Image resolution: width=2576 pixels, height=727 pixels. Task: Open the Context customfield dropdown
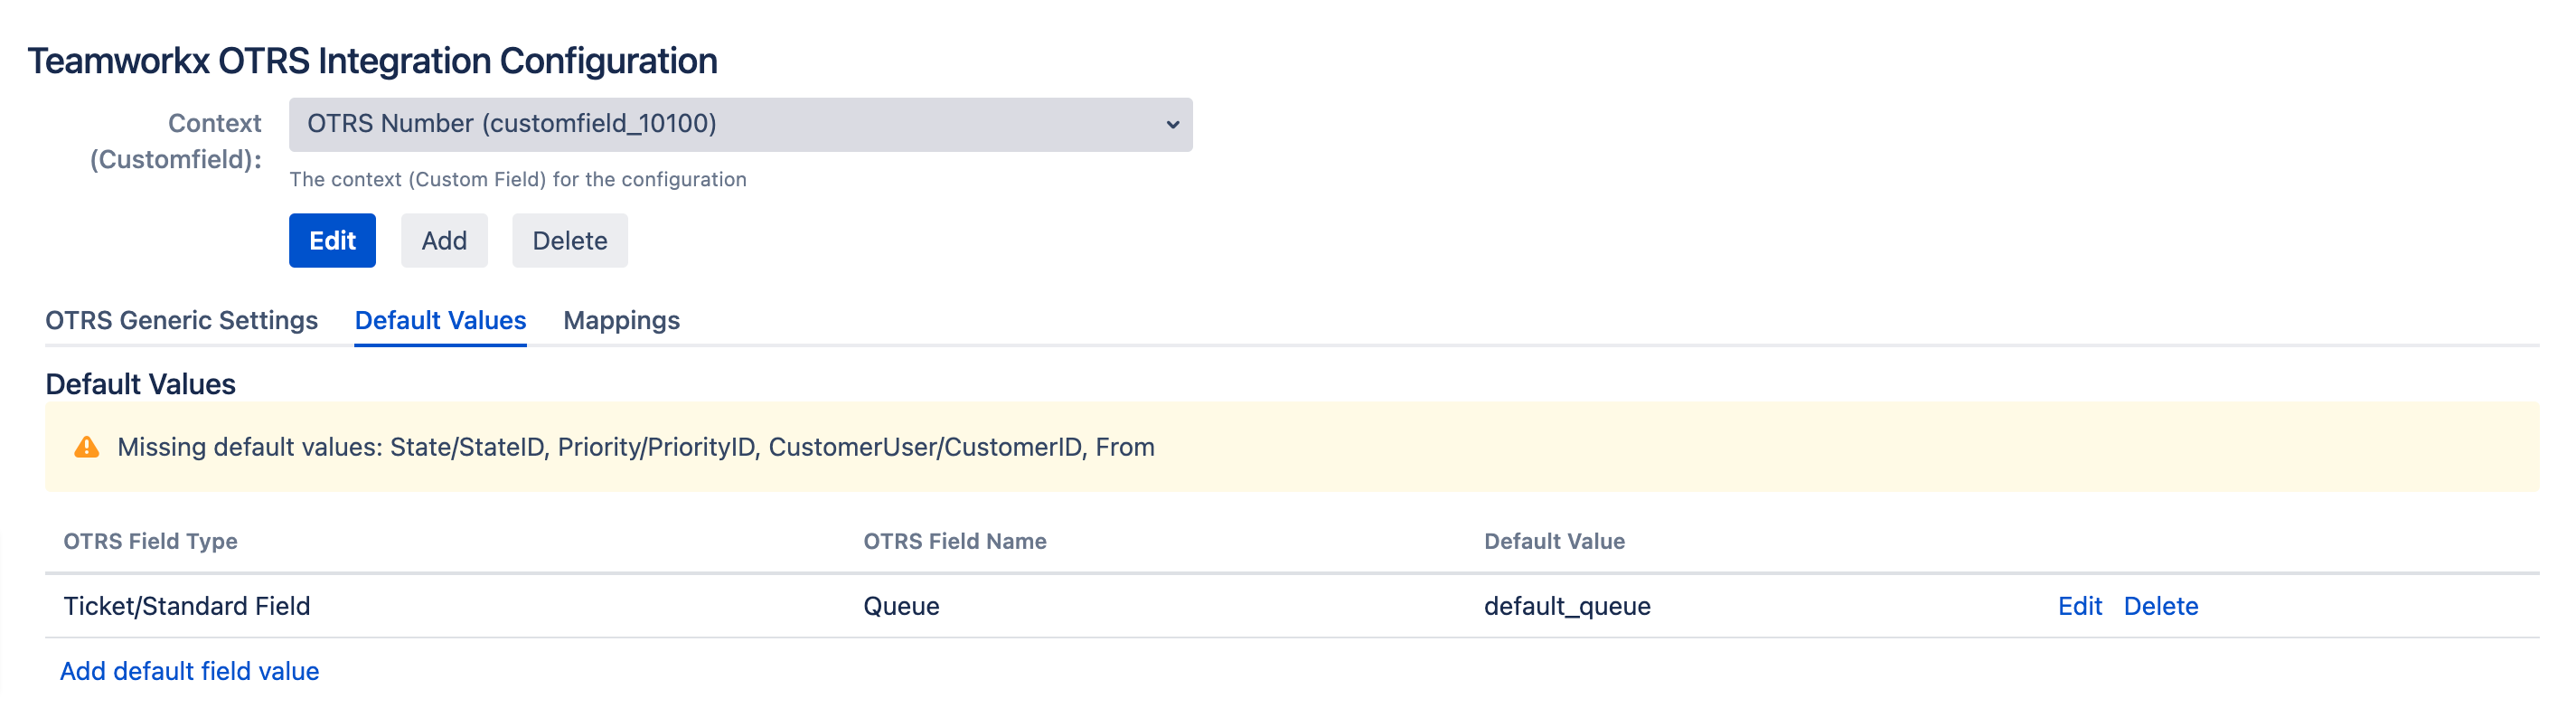pyautogui.click(x=740, y=124)
